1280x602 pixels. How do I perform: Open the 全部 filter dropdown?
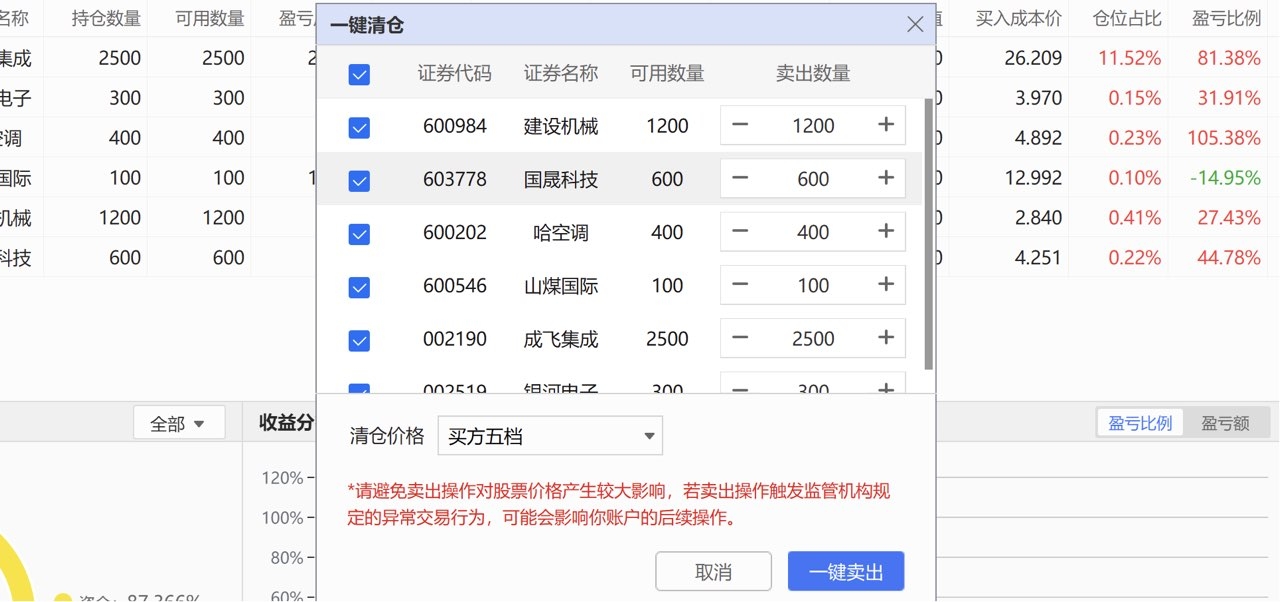(x=179, y=423)
